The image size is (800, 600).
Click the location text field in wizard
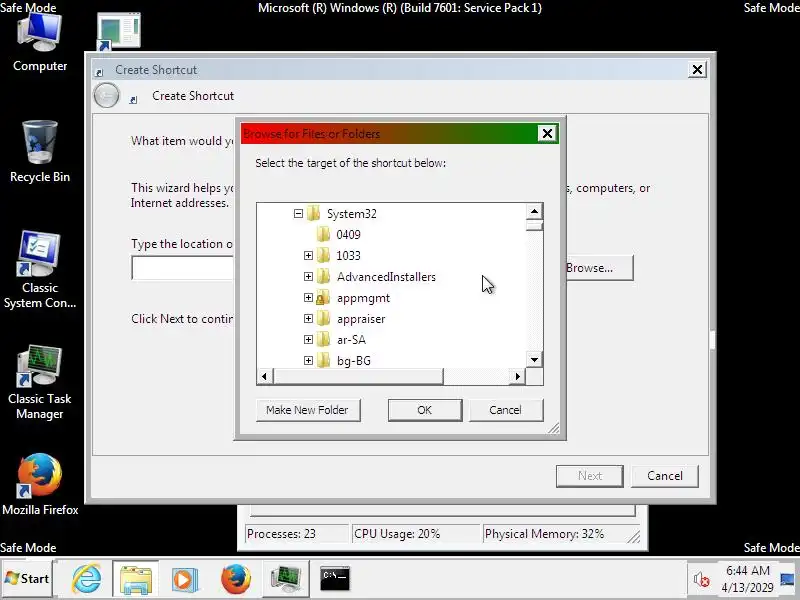182,268
